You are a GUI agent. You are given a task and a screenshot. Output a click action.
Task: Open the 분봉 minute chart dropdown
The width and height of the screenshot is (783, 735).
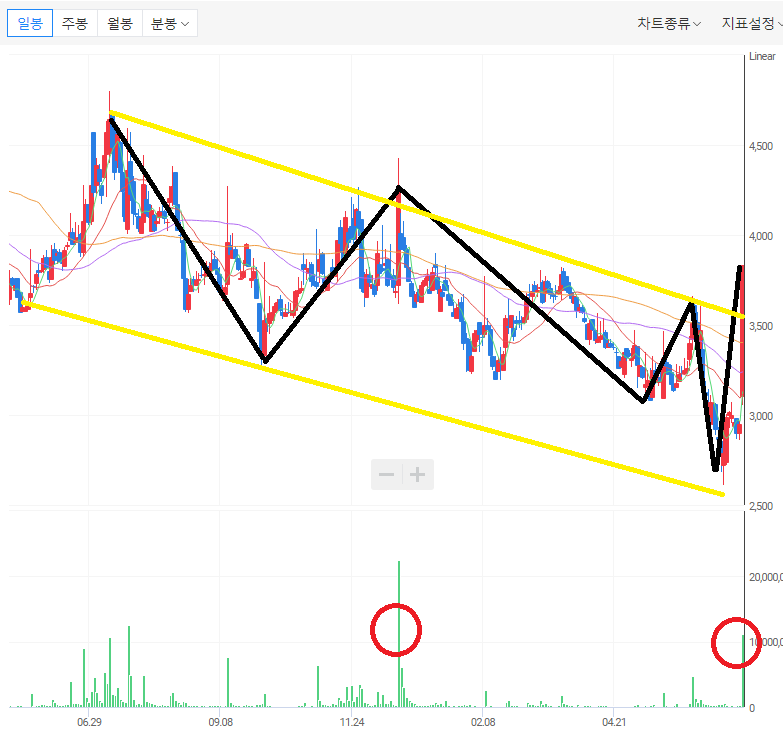170,23
